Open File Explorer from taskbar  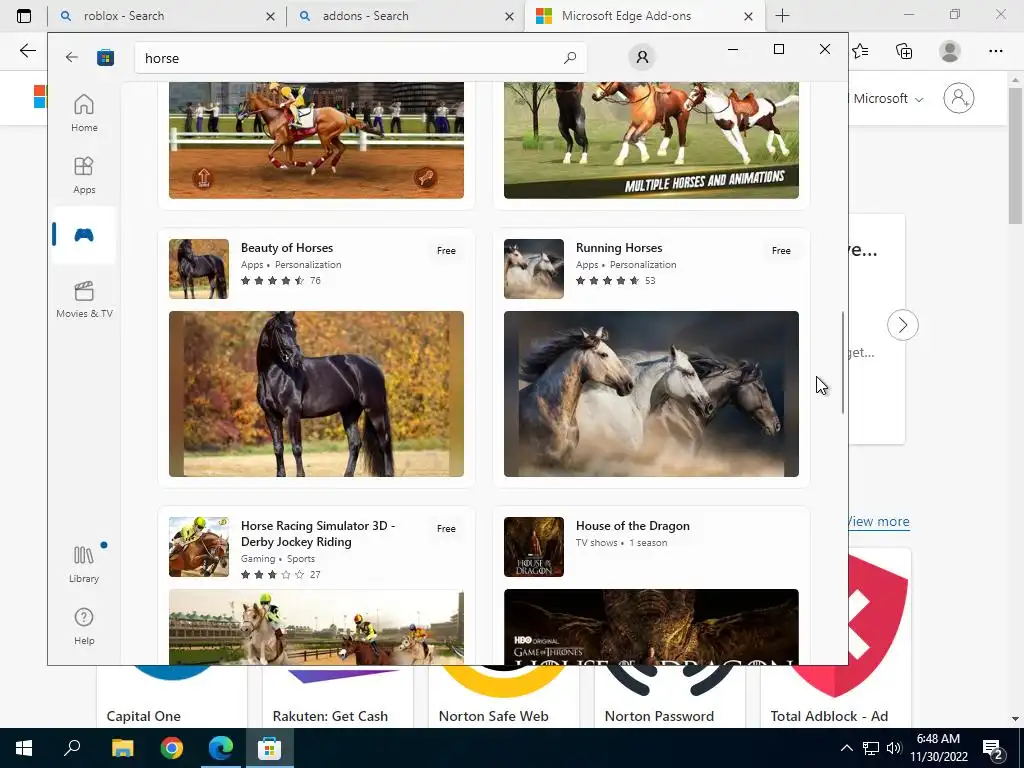(122, 748)
